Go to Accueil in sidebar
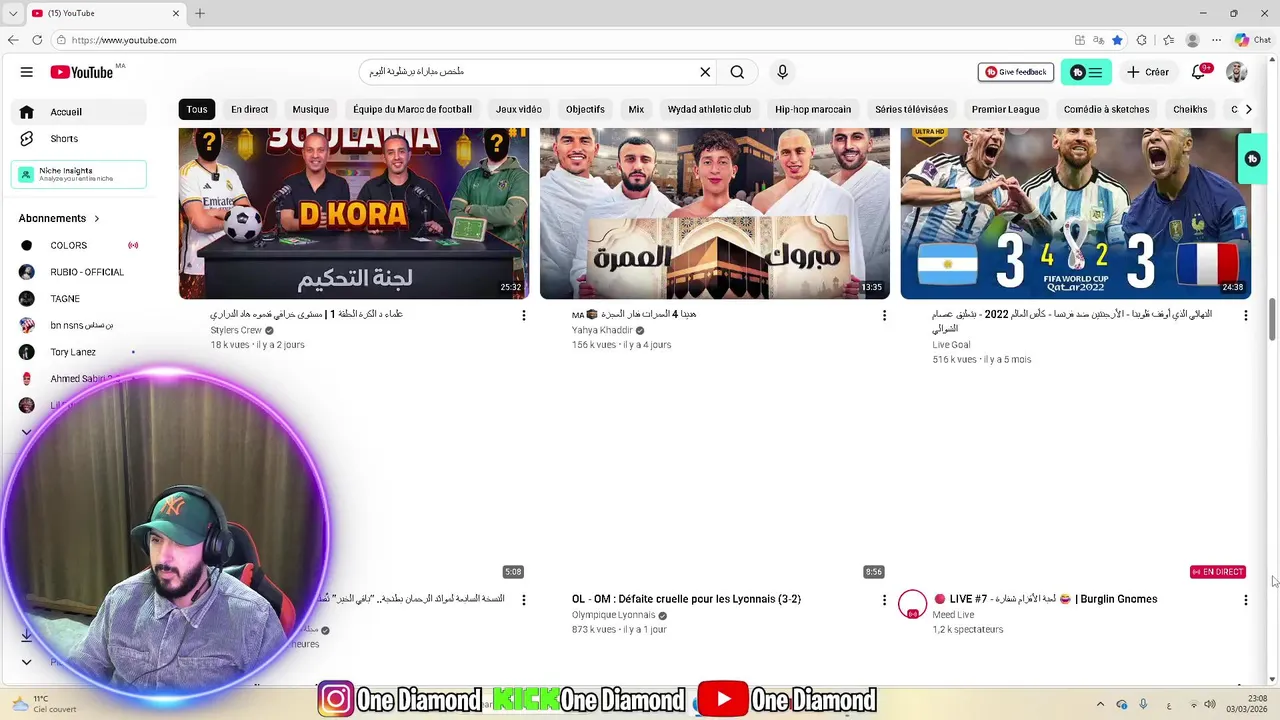This screenshot has width=1280, height=720. point(79,112)
